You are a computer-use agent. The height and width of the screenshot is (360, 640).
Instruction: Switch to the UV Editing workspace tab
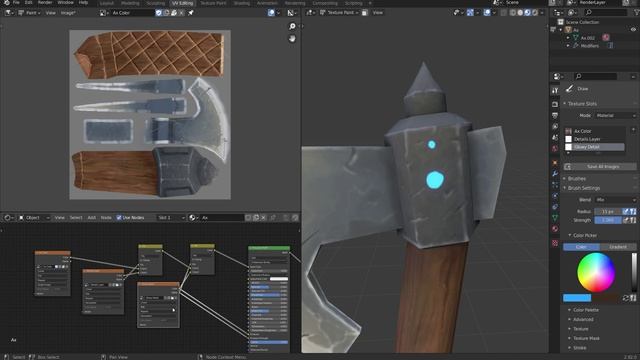[182, 3]
